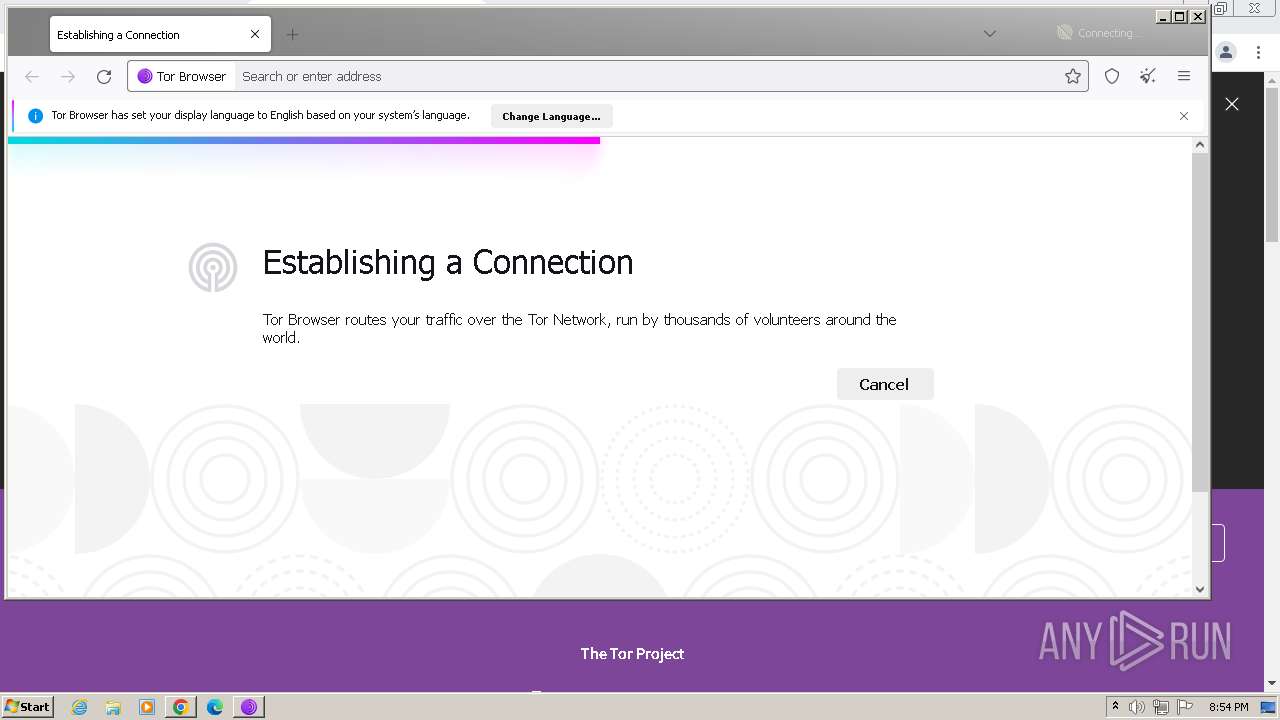
Task: Close the background Chrome side panel X
Action: tap(1232, 104)
